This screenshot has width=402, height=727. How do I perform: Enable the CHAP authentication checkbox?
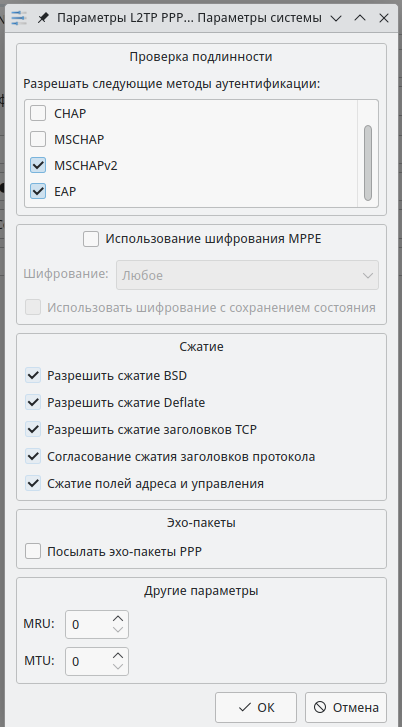pyautogui.click(x=38, y=113)
